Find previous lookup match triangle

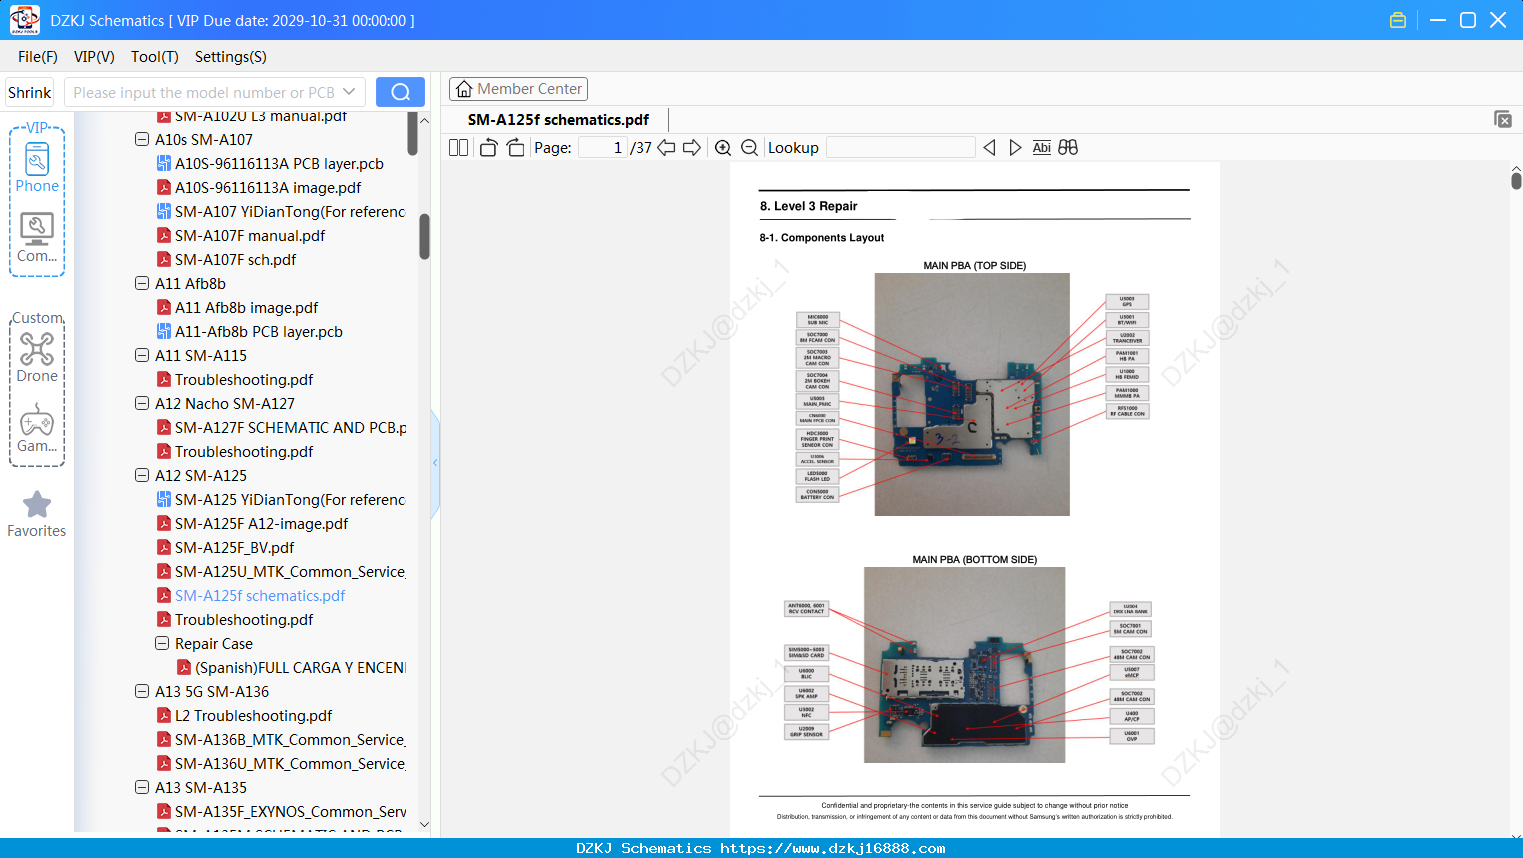(989, 148)
